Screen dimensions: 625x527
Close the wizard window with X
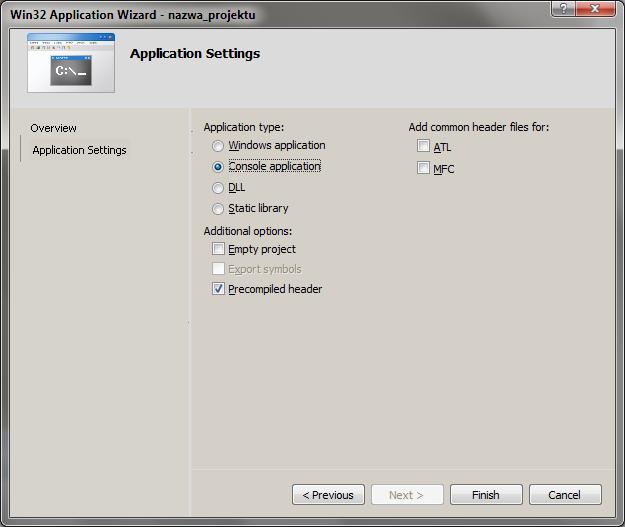(595, 8)
